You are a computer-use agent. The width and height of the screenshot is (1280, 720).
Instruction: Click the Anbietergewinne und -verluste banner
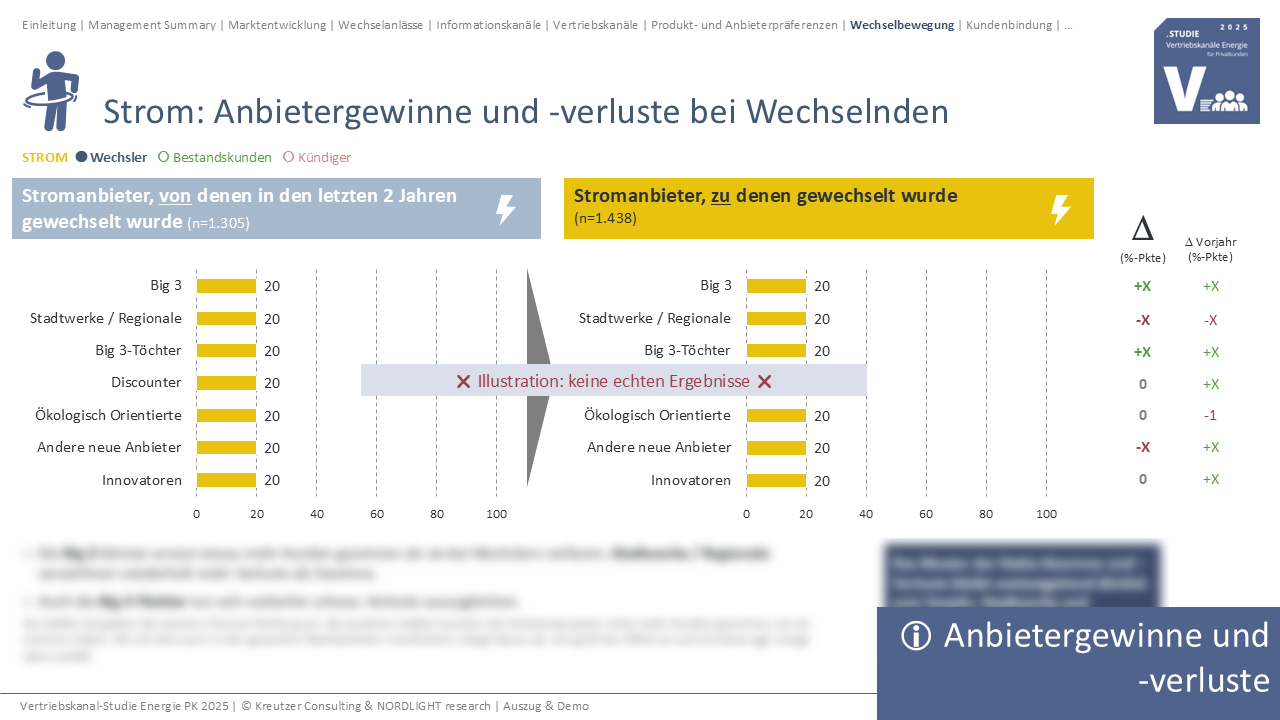point(1078,659)
